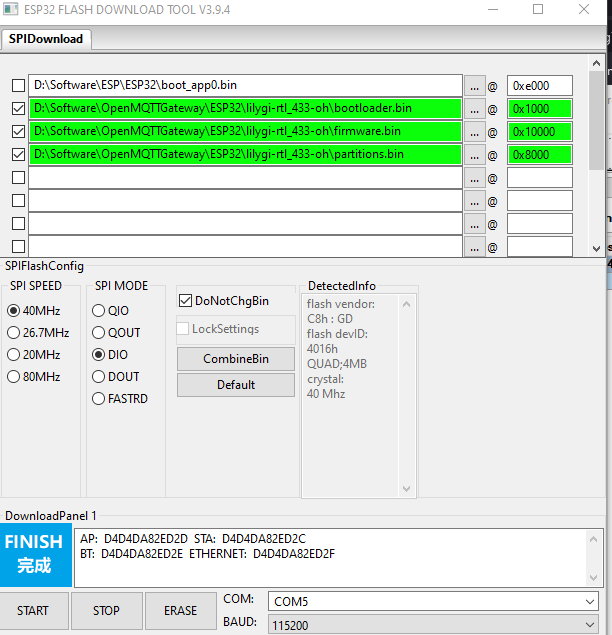Open the COM port dropdown

point(433,601)
